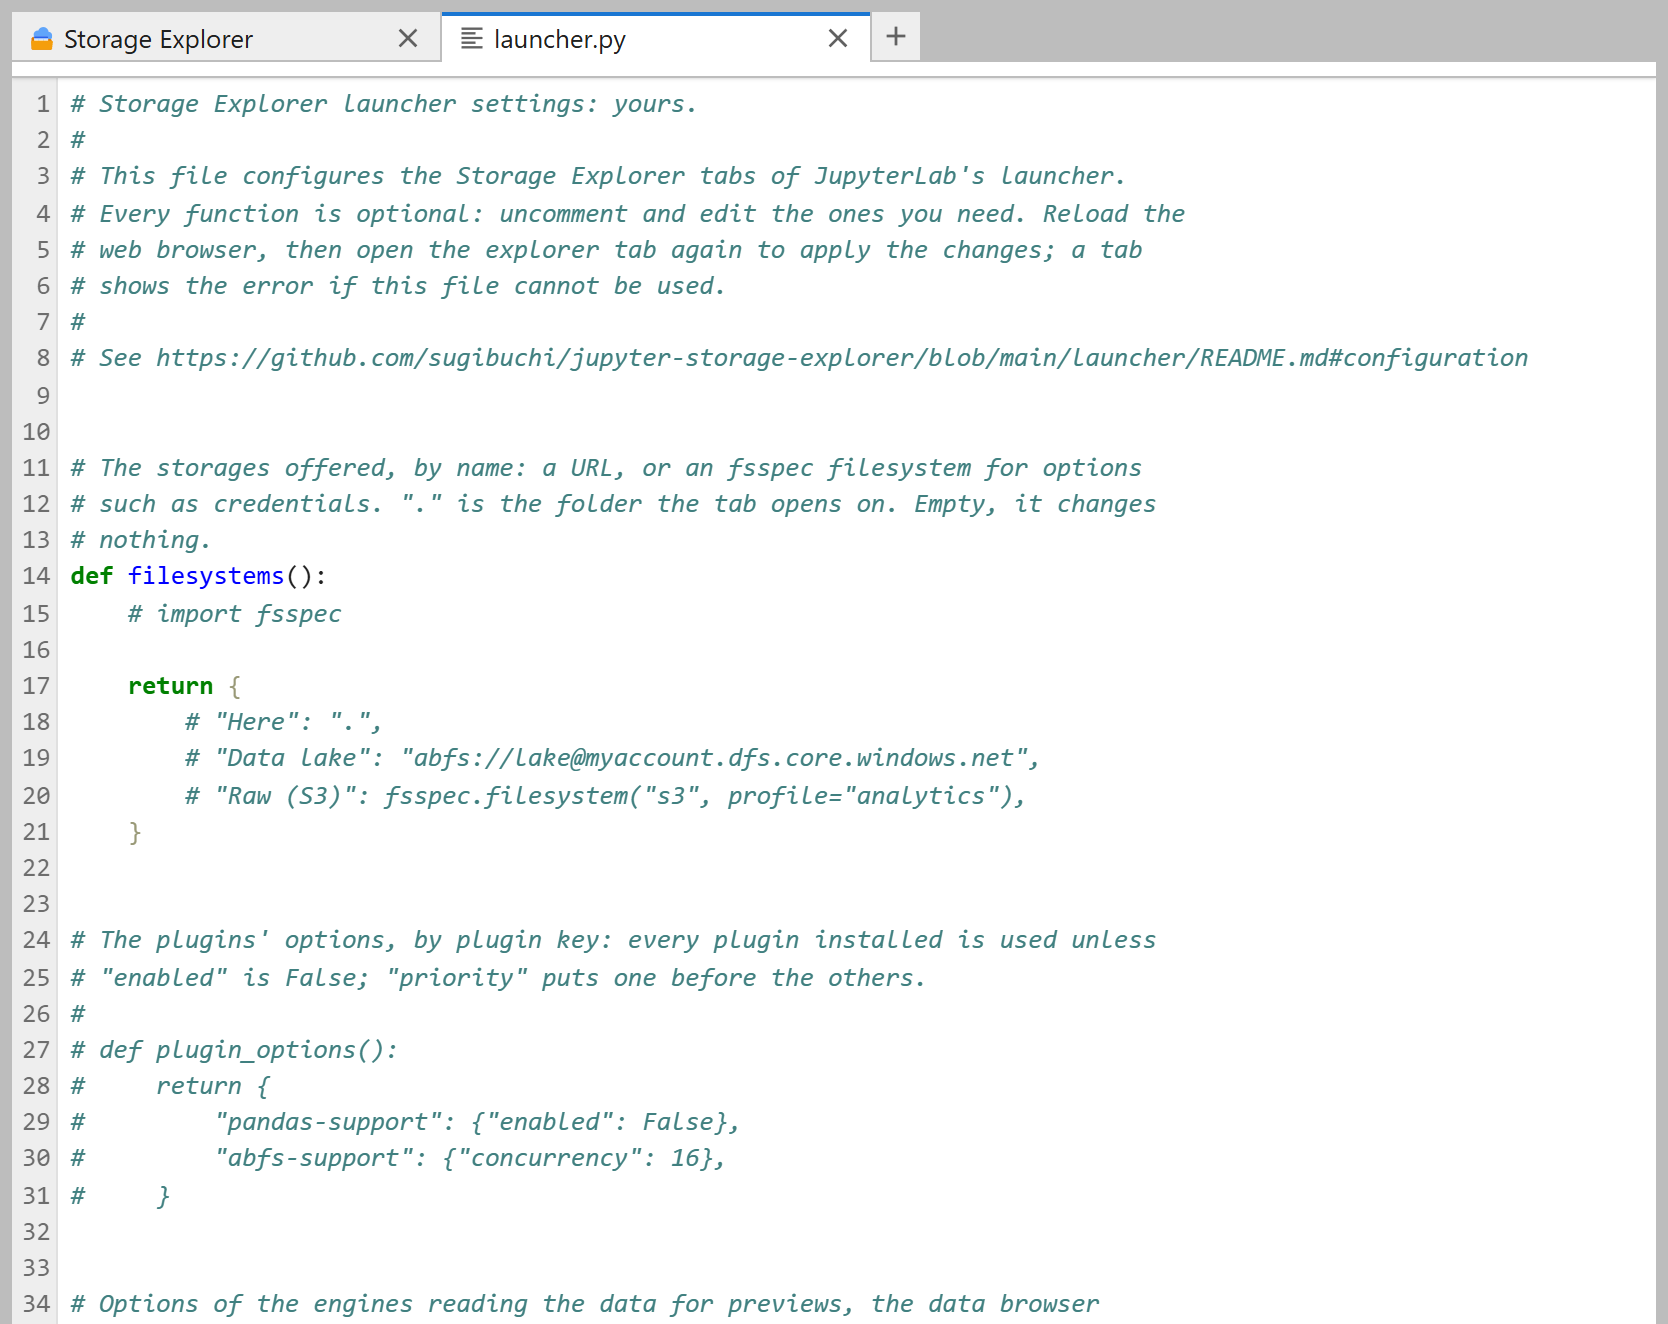The width and height of the screenshot is (1668, 1324).
Task: Open a new launcher tab with plus button
Action: pyautogui.click(x=896, y=37)
